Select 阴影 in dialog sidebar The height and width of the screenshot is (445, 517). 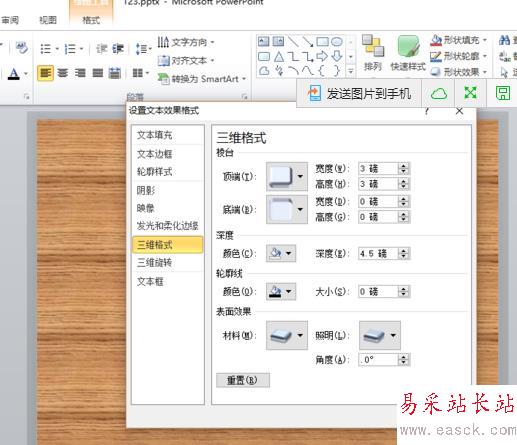[x=168, y=190]
